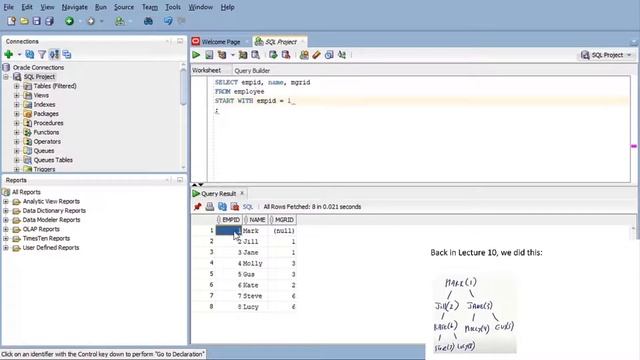Viewport: 640px width, 360px height.
Task: Click the Refresh icon in Query Result toolbar
Action: (222, 207)
